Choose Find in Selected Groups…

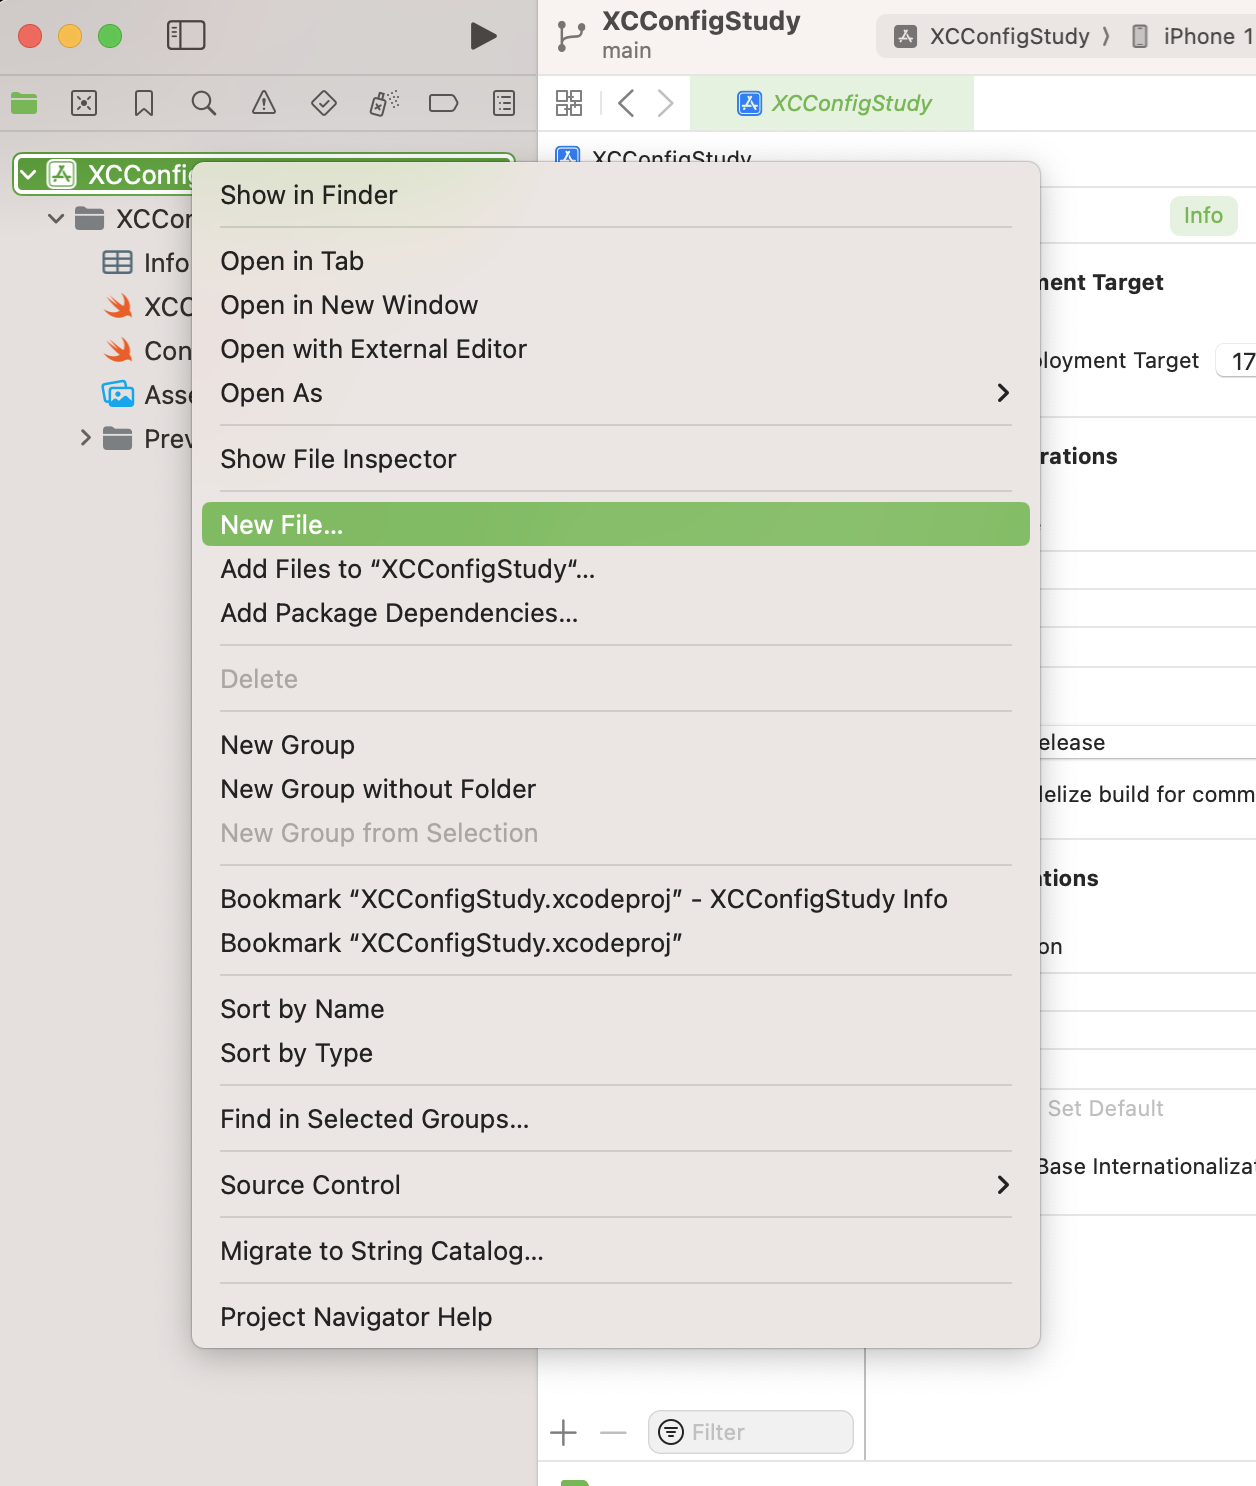pyautogui.click(x=616, y=1119)
